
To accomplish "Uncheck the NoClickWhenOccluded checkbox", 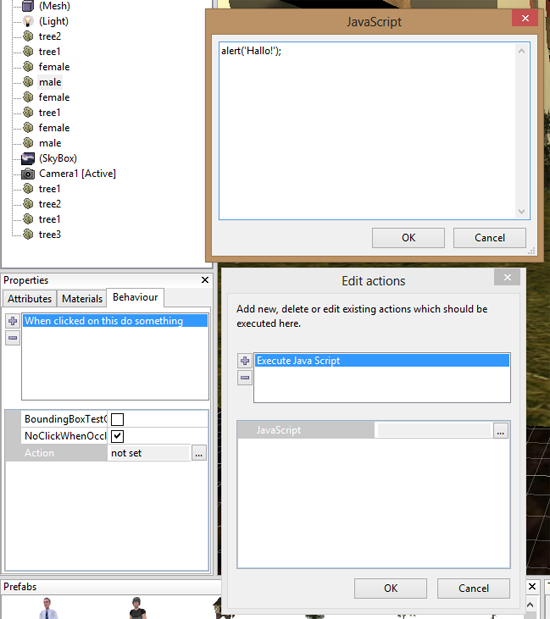I will click(117, 436).
